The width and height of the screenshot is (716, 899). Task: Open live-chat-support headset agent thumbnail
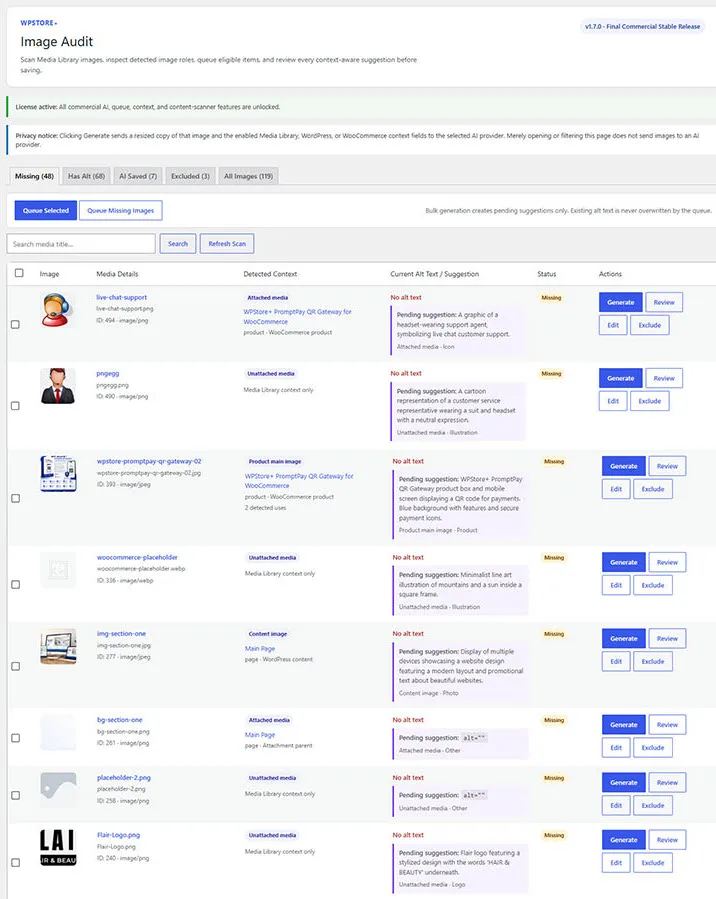(58, 310)
